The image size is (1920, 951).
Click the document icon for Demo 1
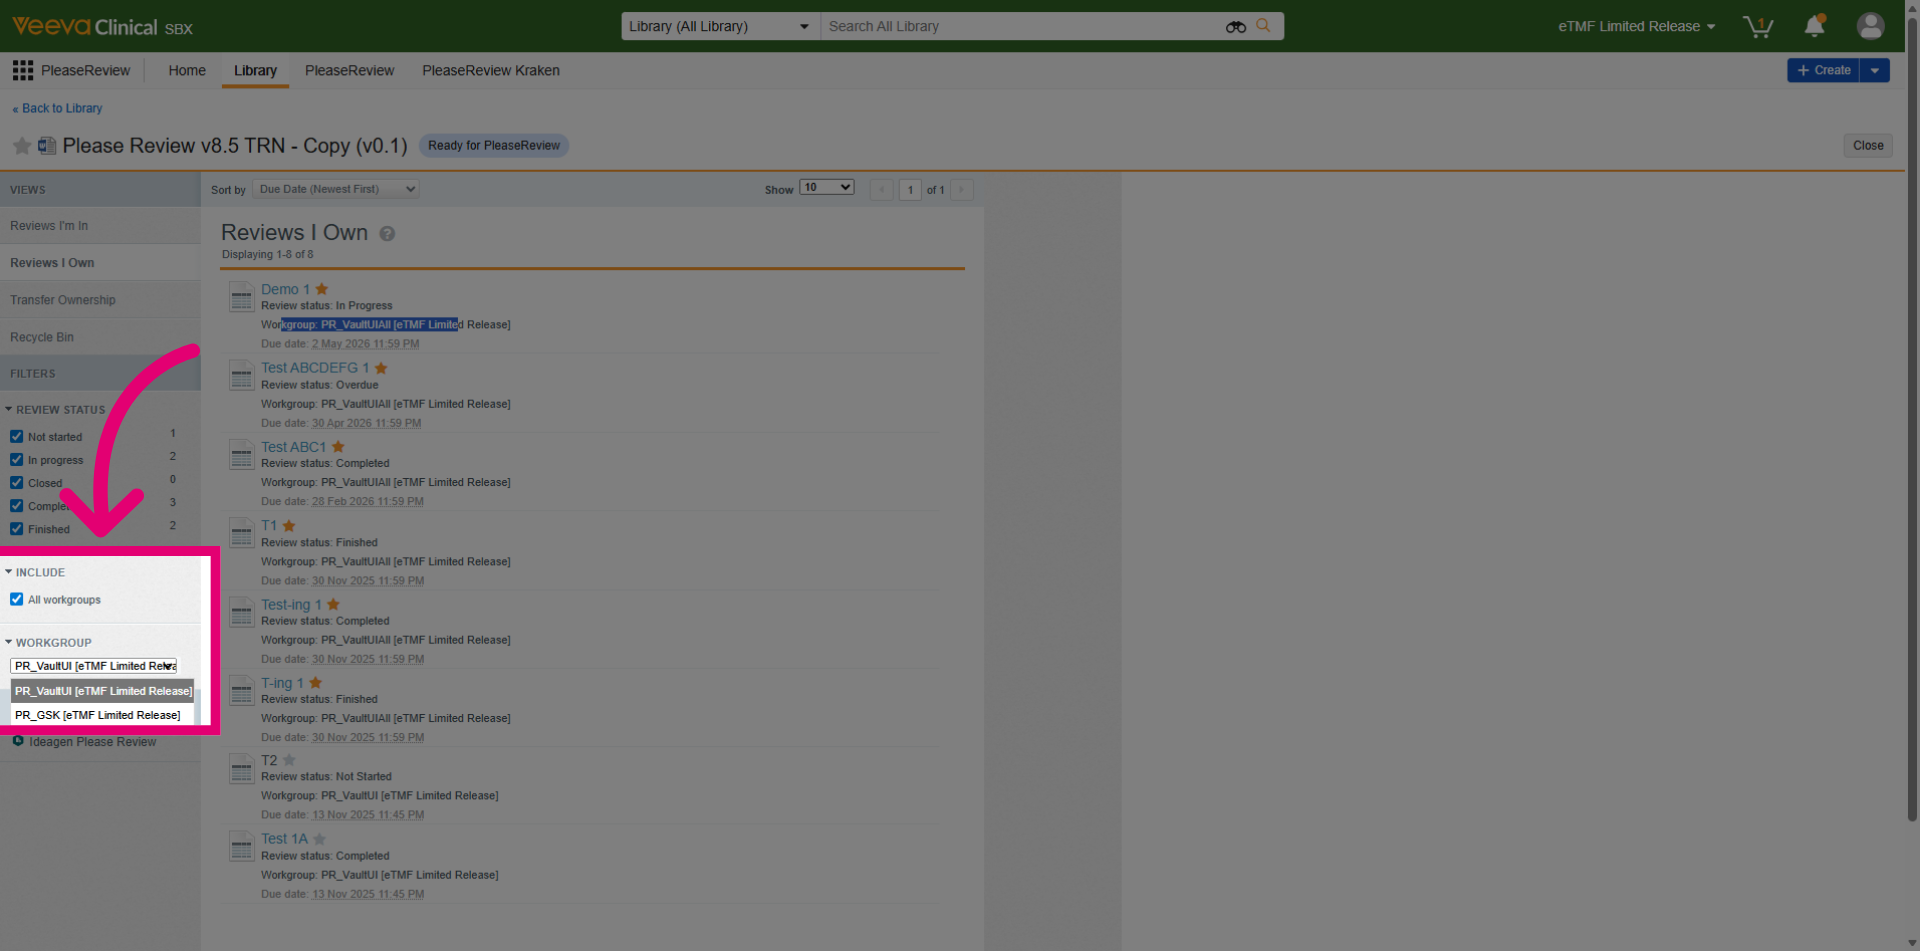click(x=241, y=297)
